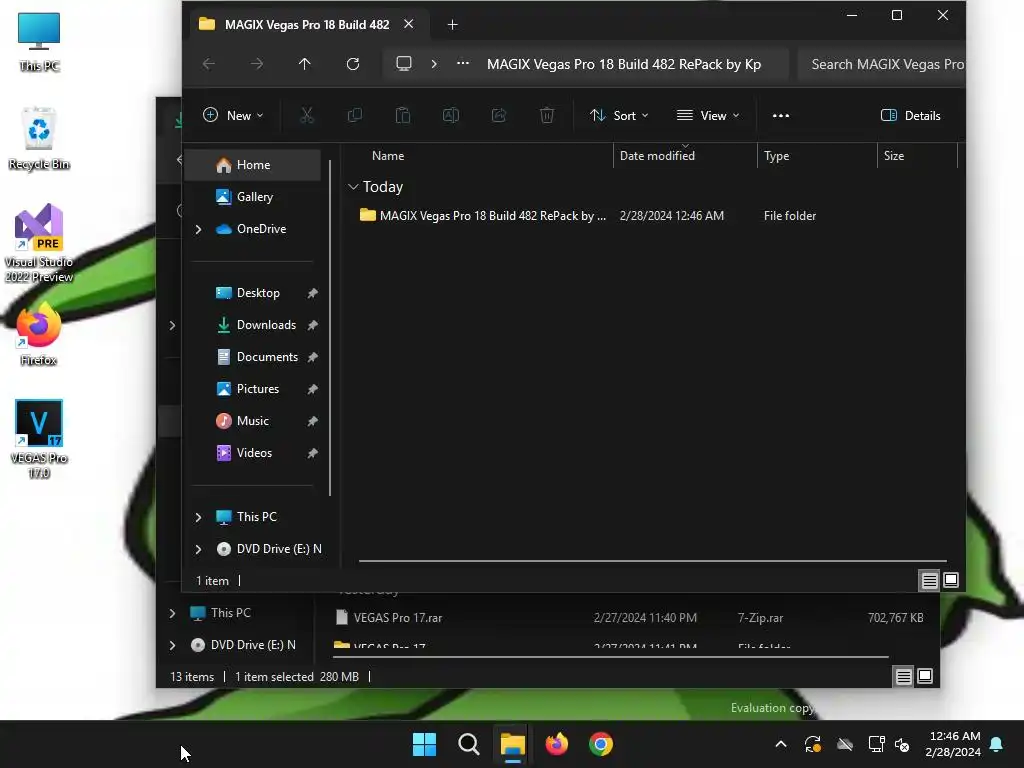Click the front window horizontal scrollbar
The width and height of the screenshot is (1024, 768).
652,561
